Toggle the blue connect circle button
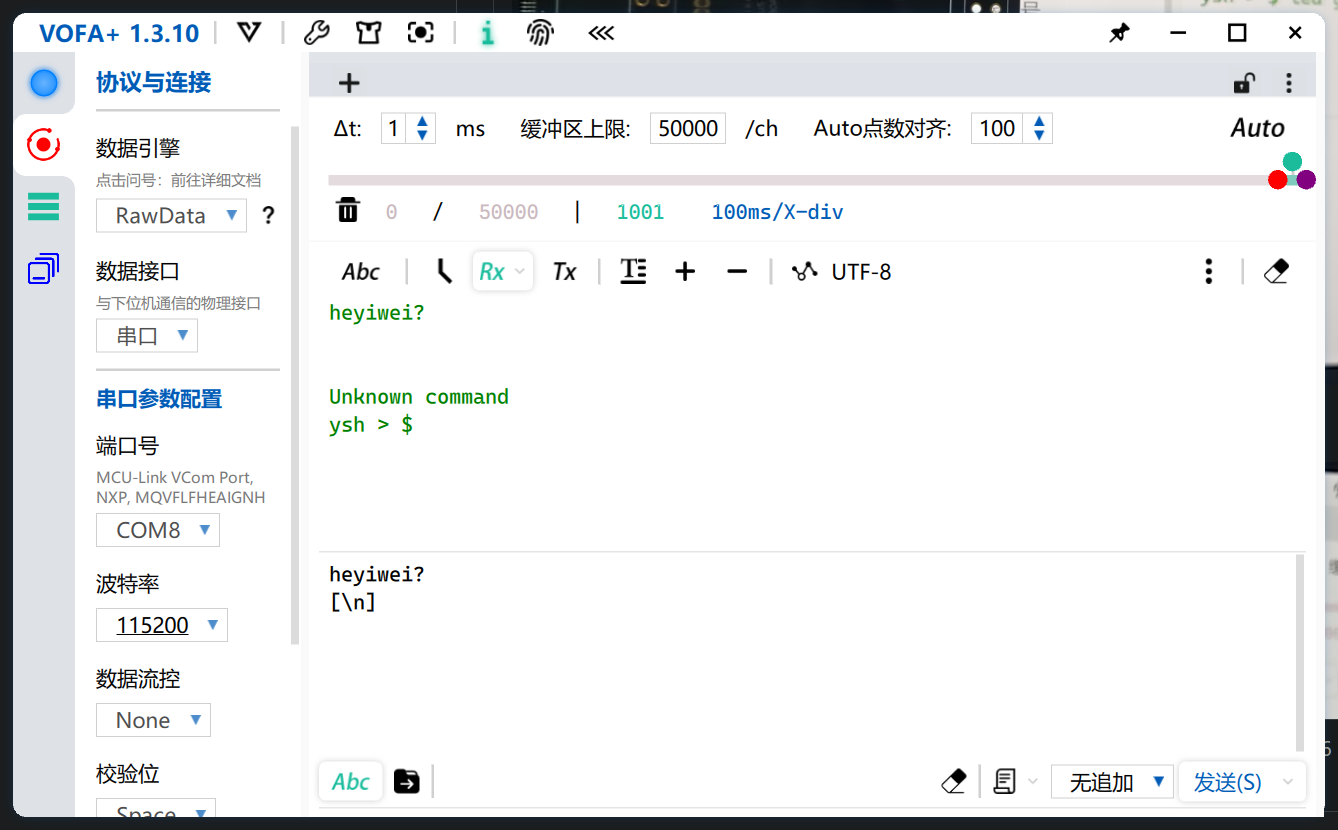This screenshot has height=830, width=1338. (x=44, y=83)
